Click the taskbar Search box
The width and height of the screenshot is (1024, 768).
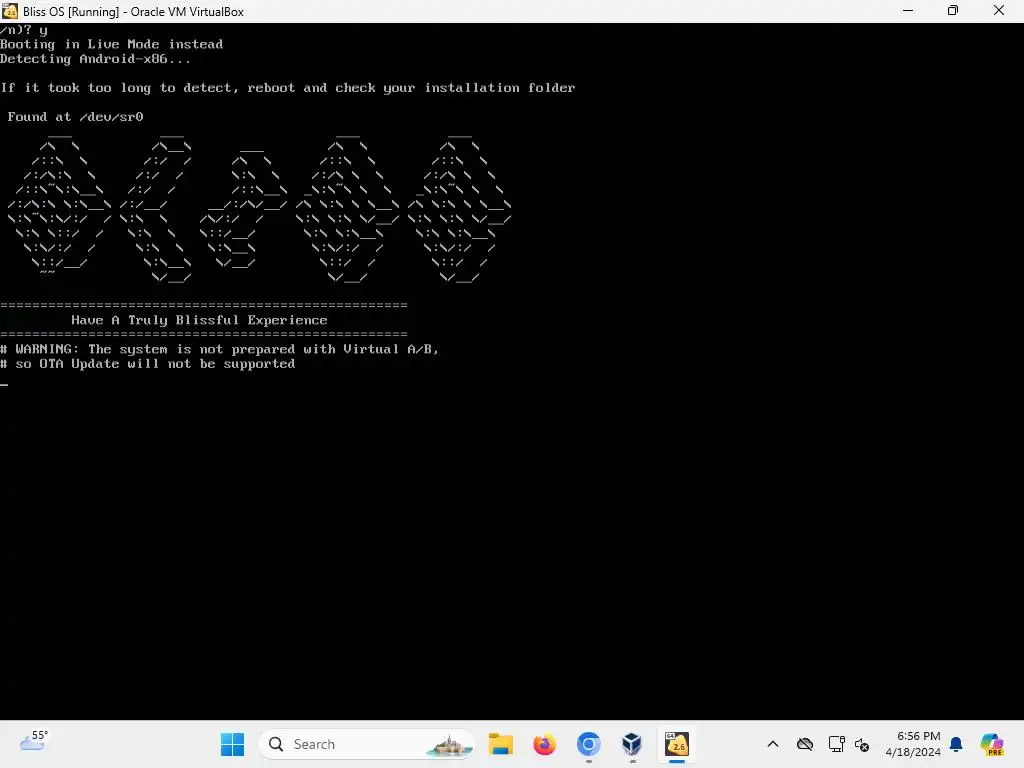click(x=368, y=744)
